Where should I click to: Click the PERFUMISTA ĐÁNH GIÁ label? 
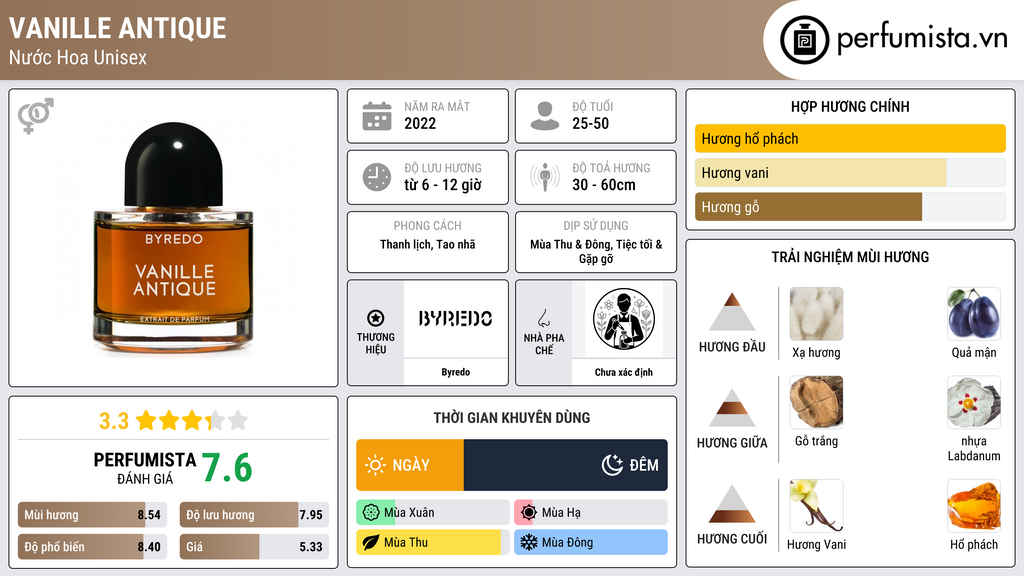tap(144, 468)
